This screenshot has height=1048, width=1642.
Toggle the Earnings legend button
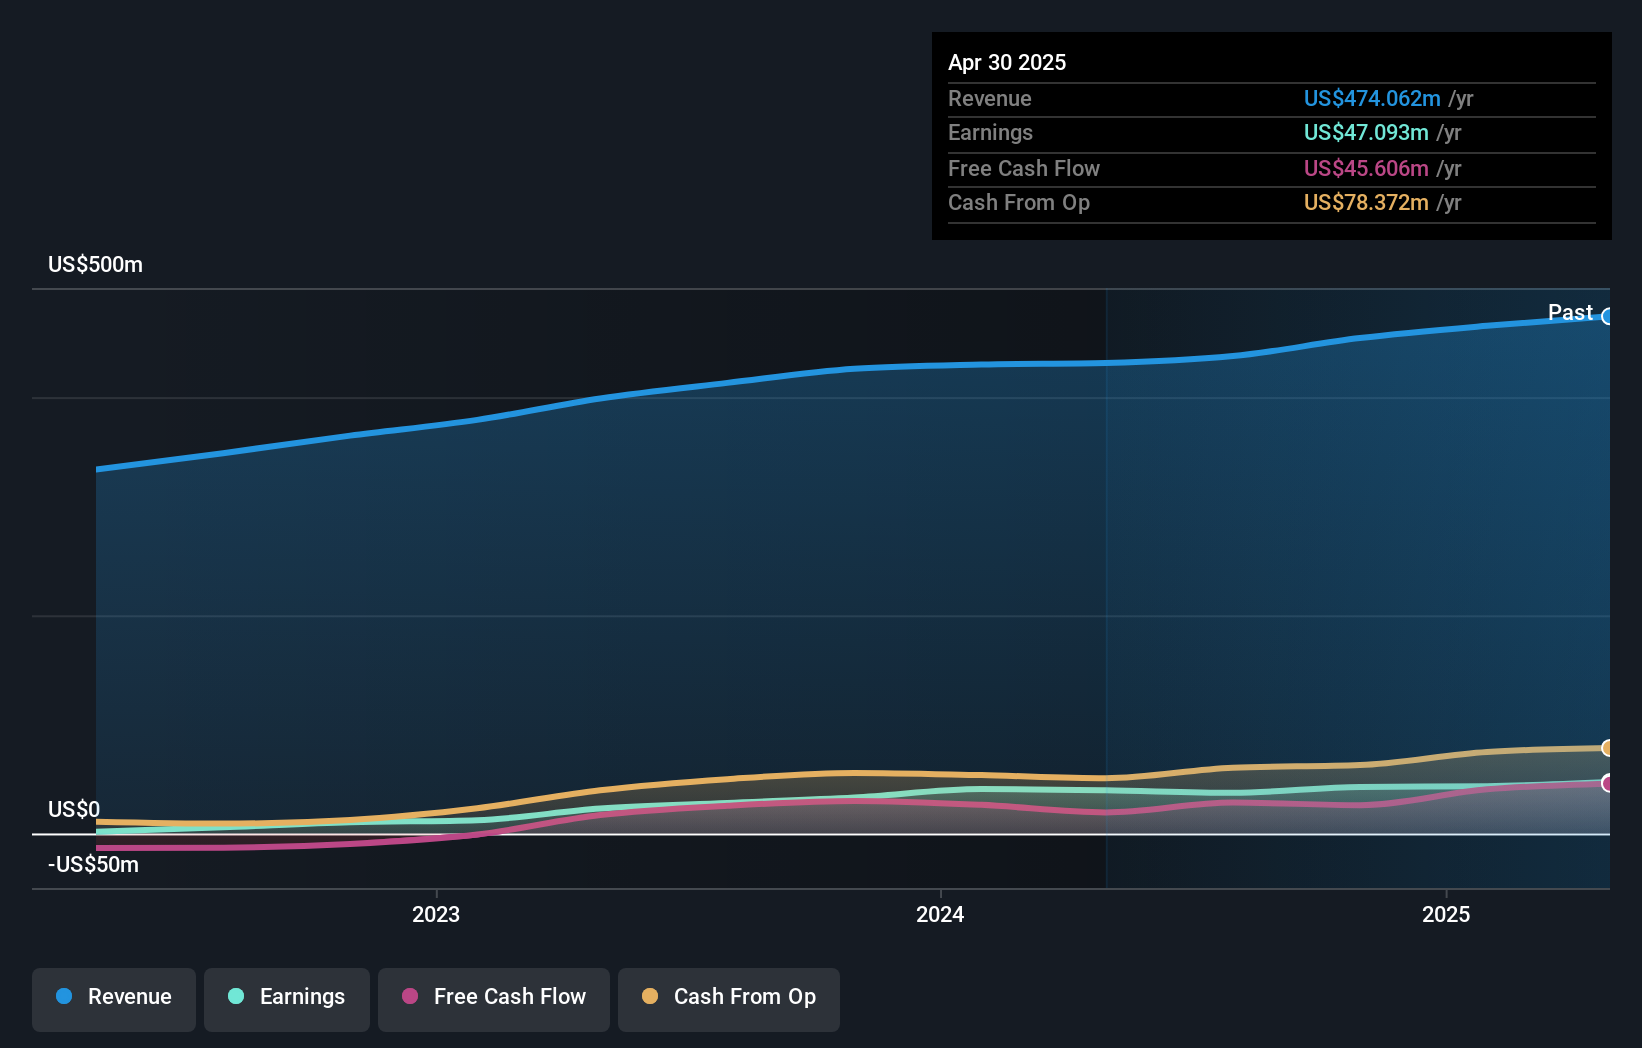(287, 999)
